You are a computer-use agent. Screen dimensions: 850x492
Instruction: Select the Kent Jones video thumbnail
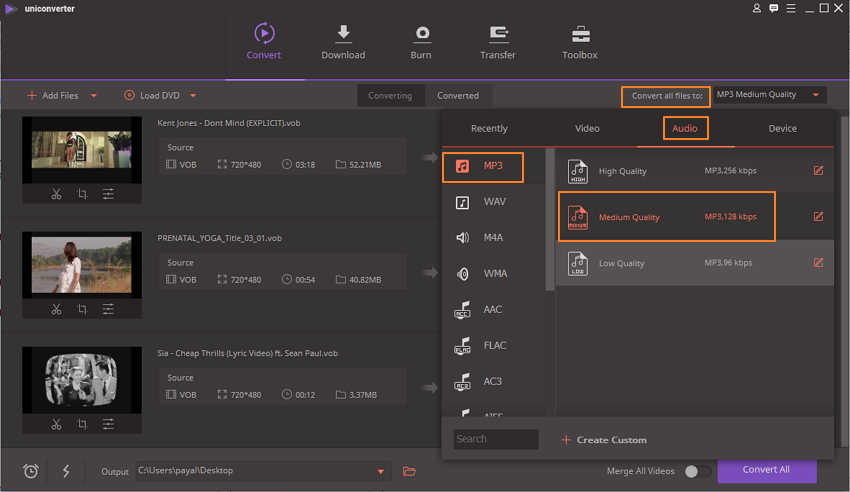81,150
